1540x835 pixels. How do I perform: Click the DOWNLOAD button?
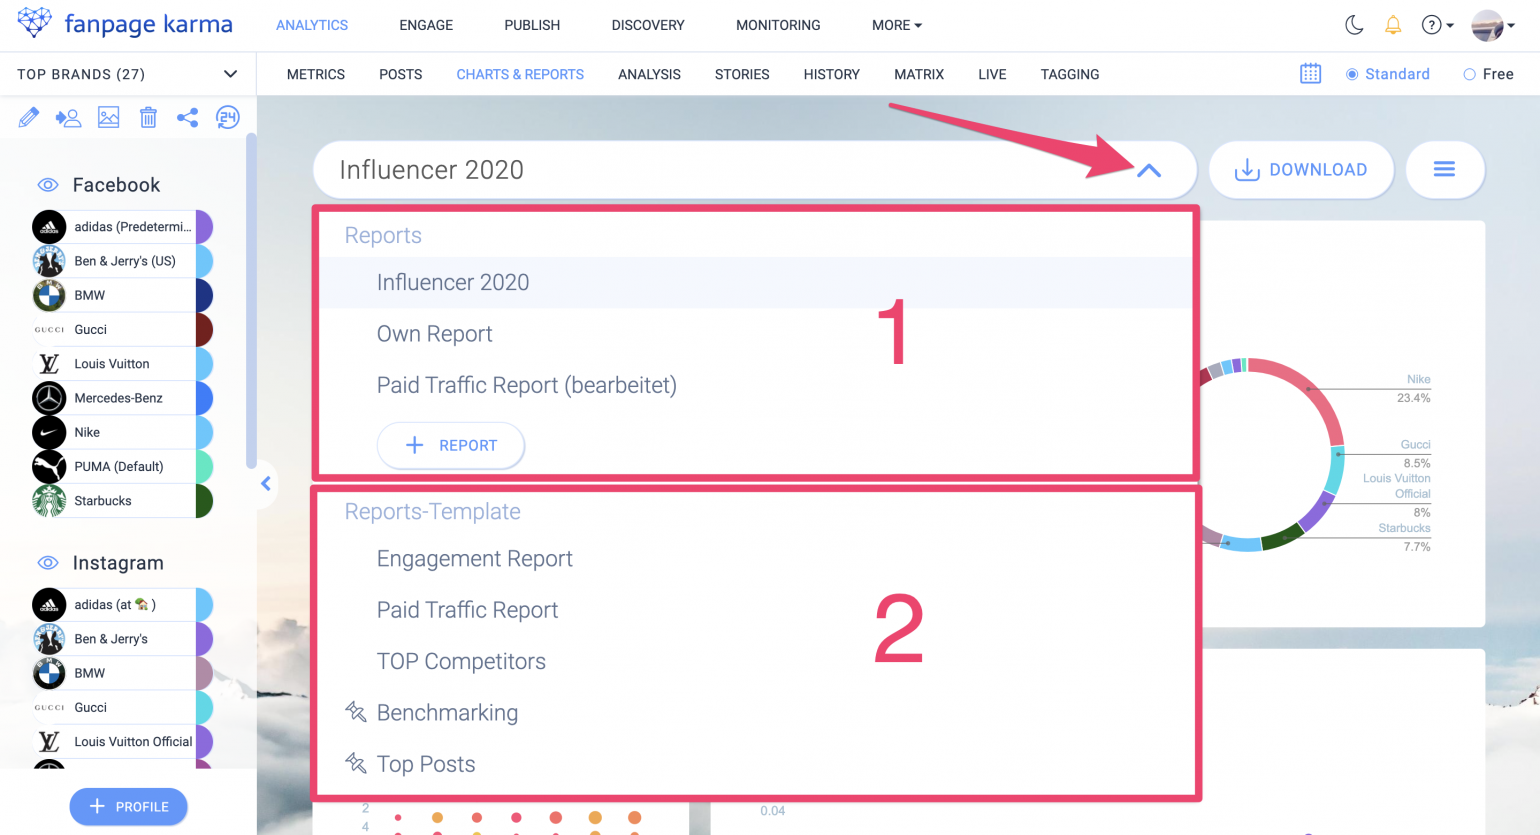[1301, 170]
